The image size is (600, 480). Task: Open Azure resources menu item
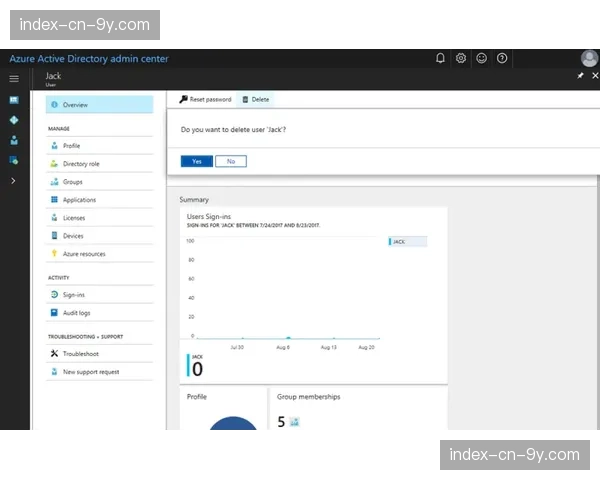click(99, 254)
